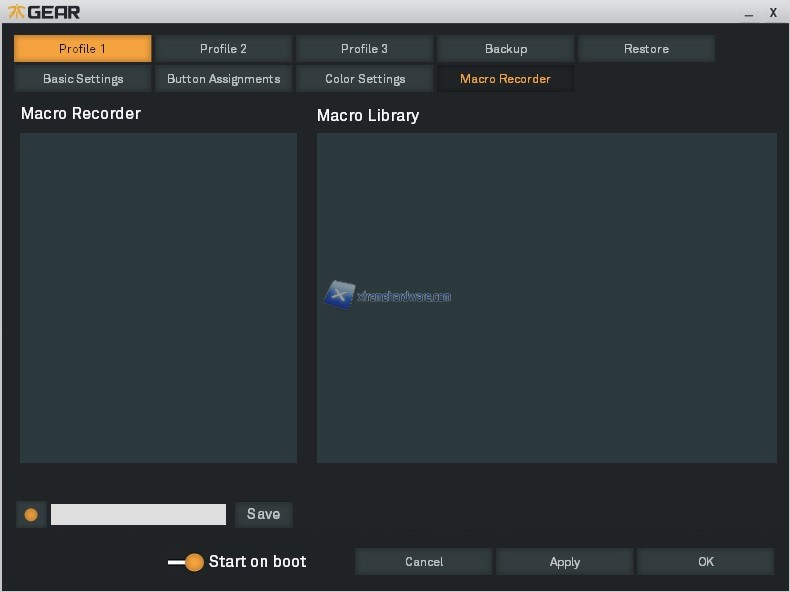Screen dimensions: 790x592
Task: Close the Gear window with X
Action: coord(773,12)
